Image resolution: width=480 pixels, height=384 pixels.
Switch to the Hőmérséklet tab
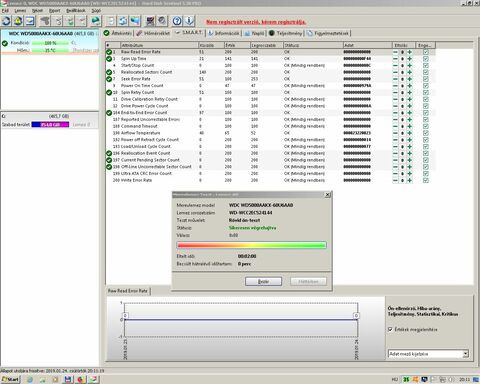[x=153, y=33]
